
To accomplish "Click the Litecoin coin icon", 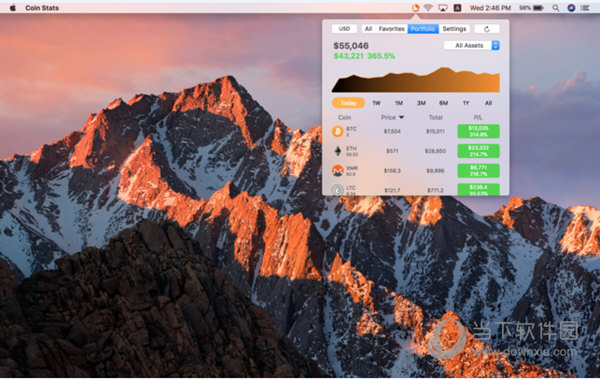I will pos(338,190).
